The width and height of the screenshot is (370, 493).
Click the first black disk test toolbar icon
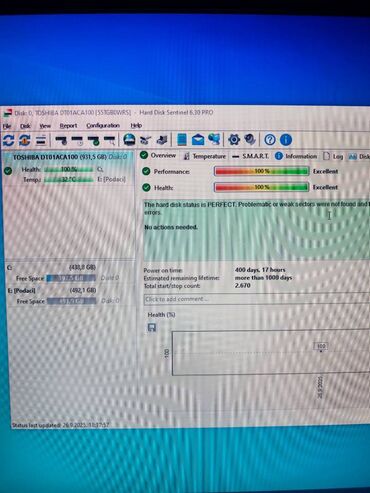tap(61, 140)
